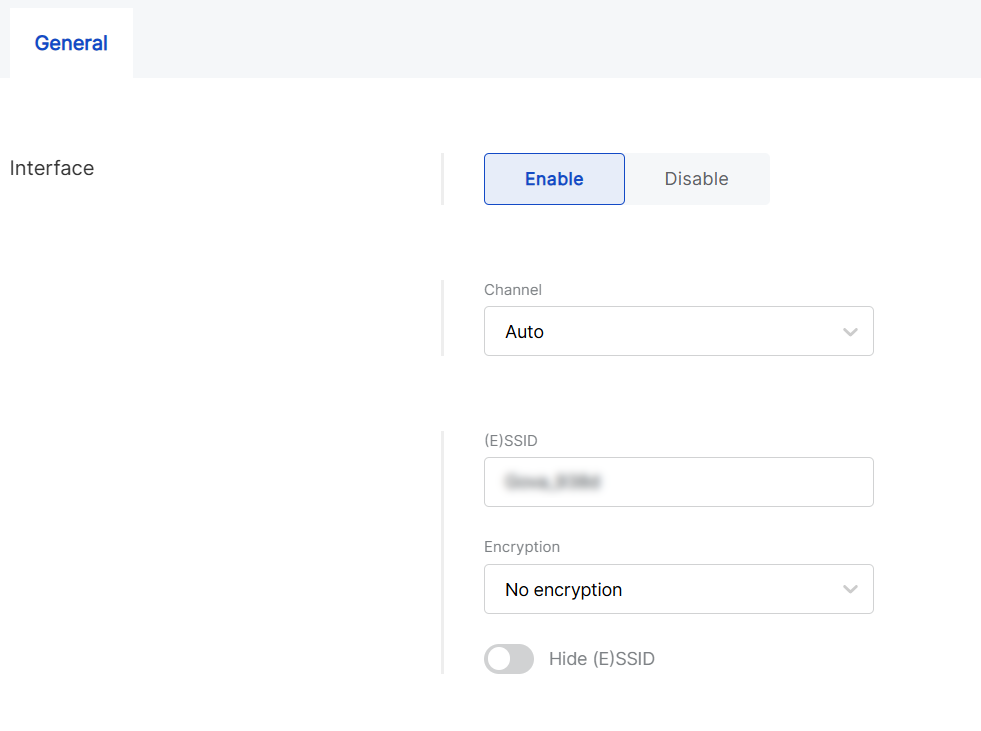Click the Encryption dropdown chevron arrow
This screenshot has height=731, width=981.
pyautogui.click(x=850, y=590)
